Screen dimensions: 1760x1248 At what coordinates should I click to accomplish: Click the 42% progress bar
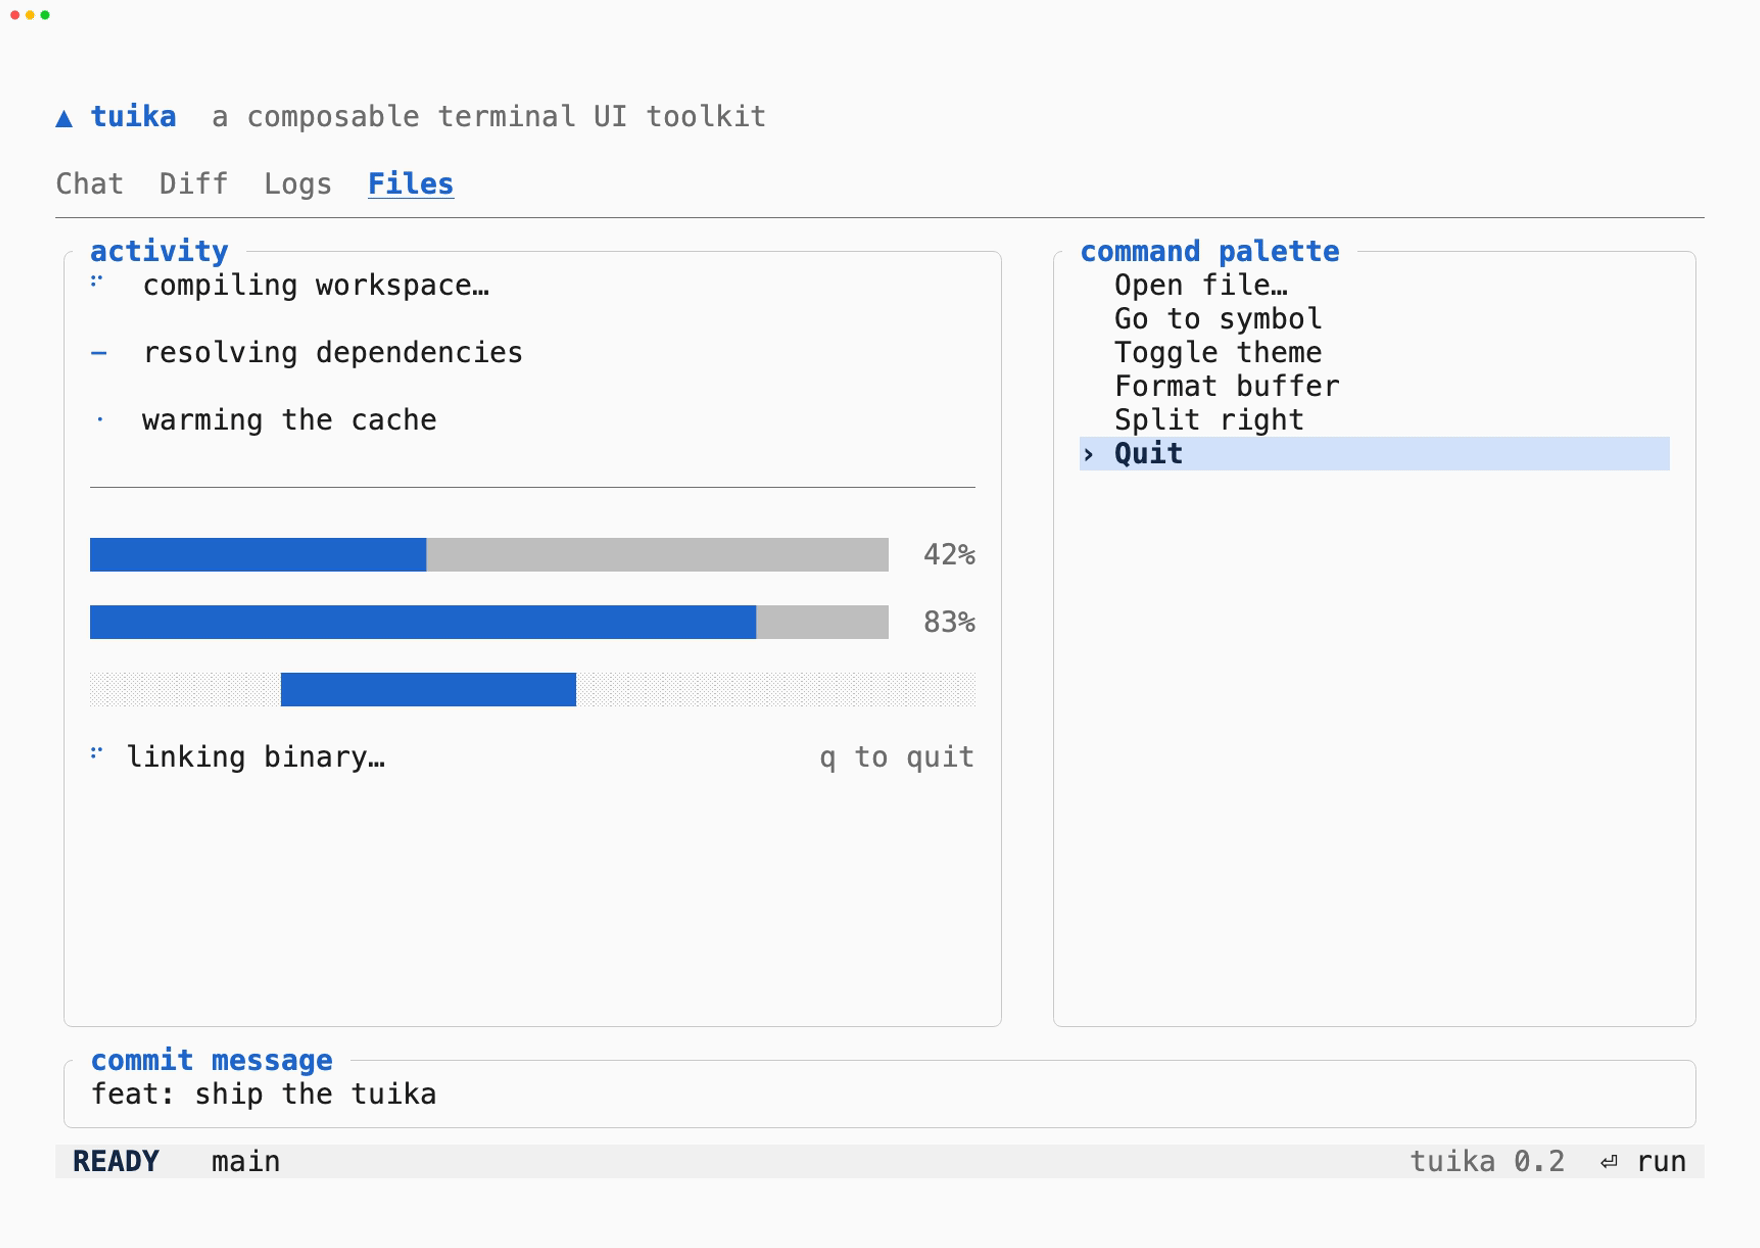pyautogui.click(x=489, y=555)
